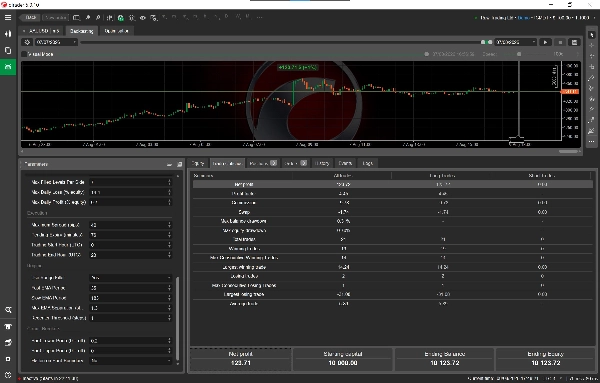Image resolution: width=600 pixels, height=383 pixels.
Task: Click the All trades column header
Action: click(342, 176)
